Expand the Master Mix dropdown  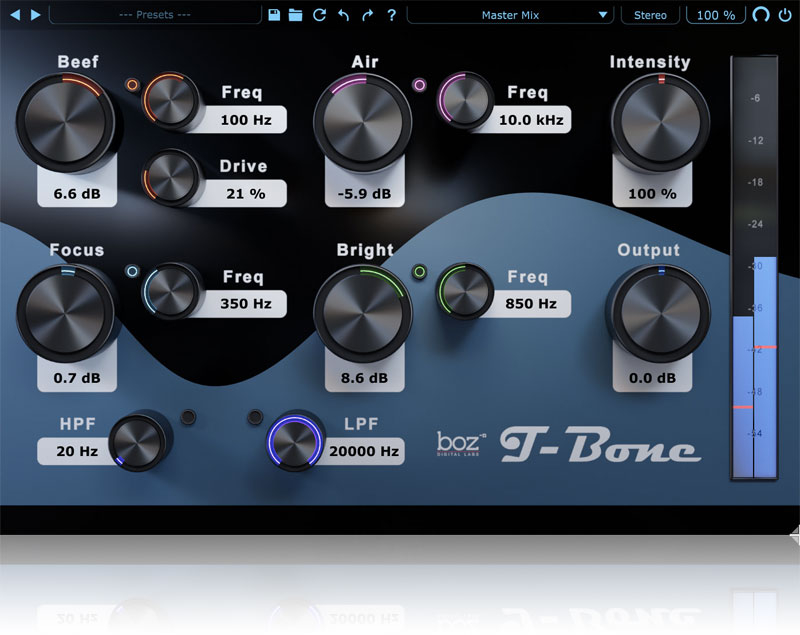(x=511, y=15)
